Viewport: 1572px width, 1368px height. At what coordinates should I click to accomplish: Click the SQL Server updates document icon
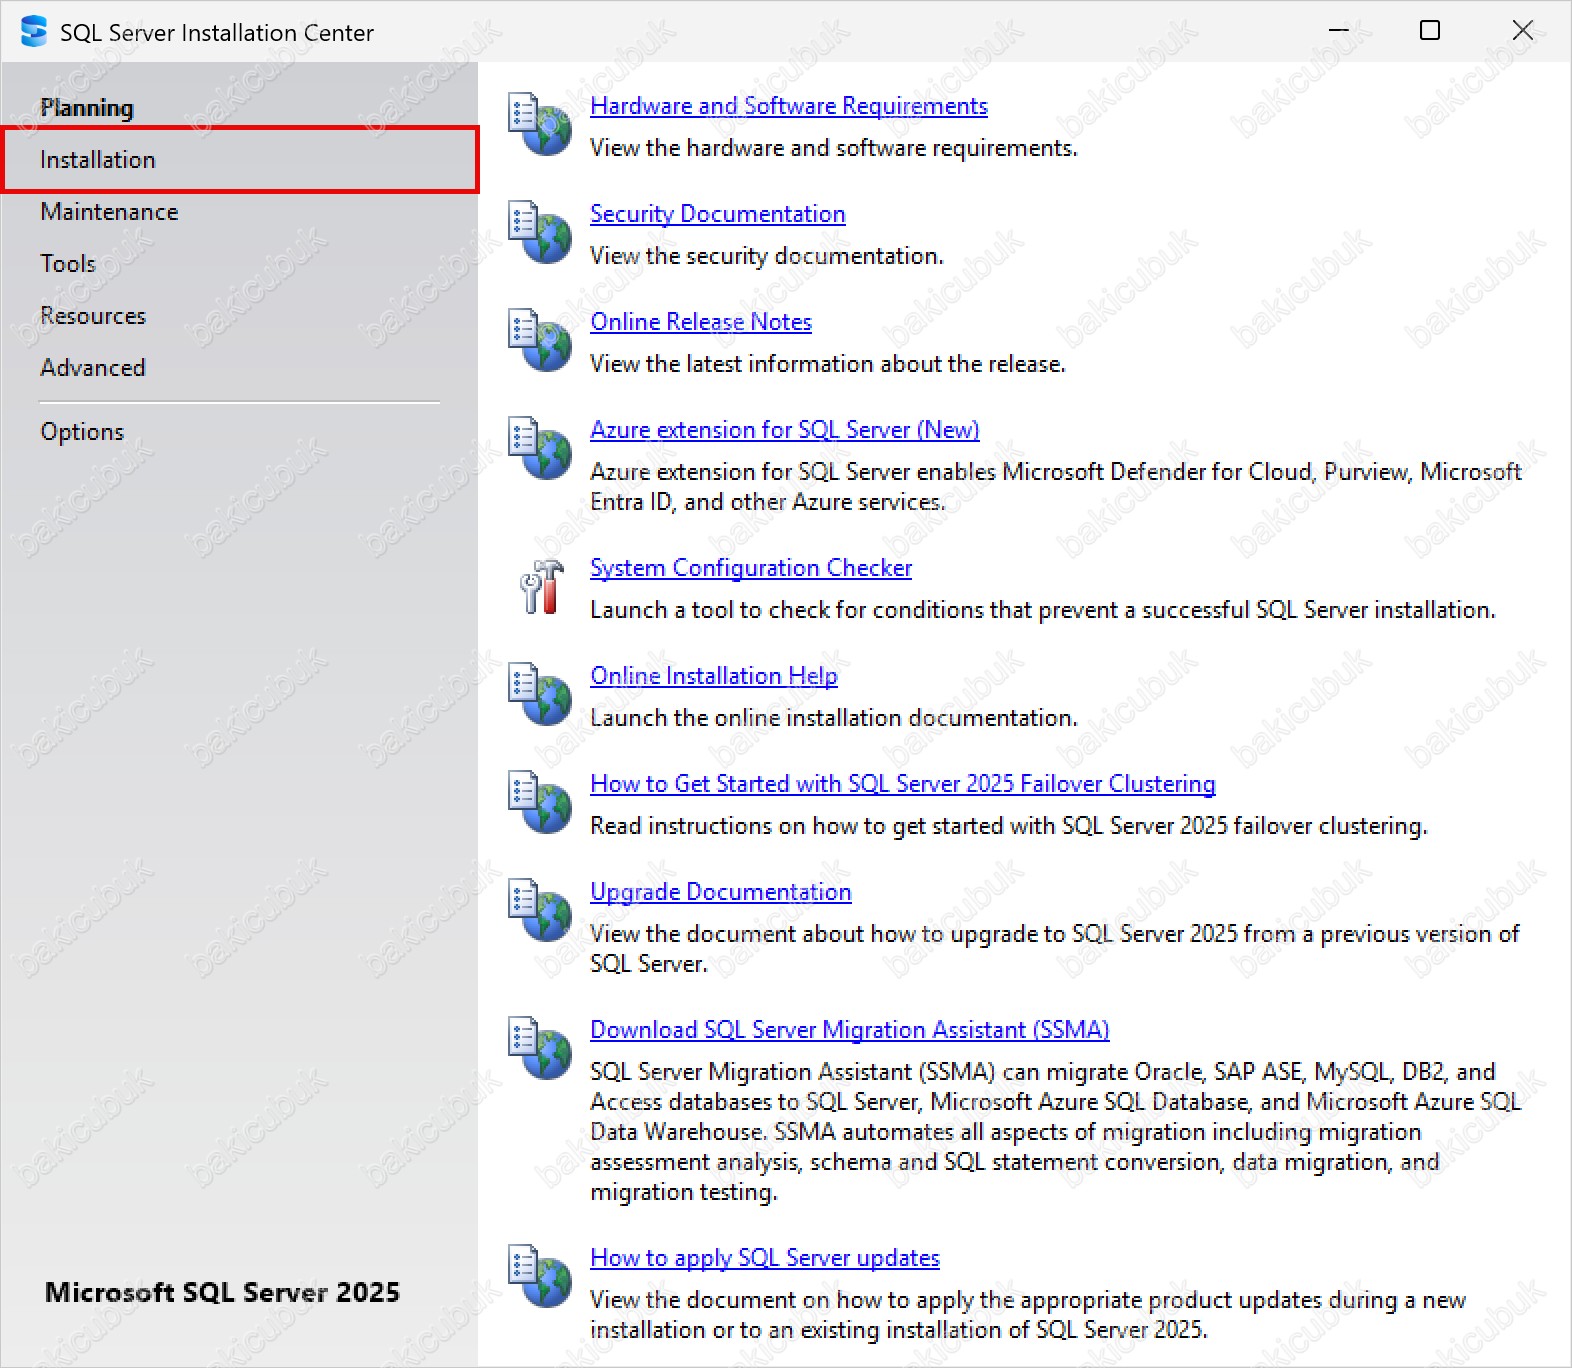(540, 1277)
